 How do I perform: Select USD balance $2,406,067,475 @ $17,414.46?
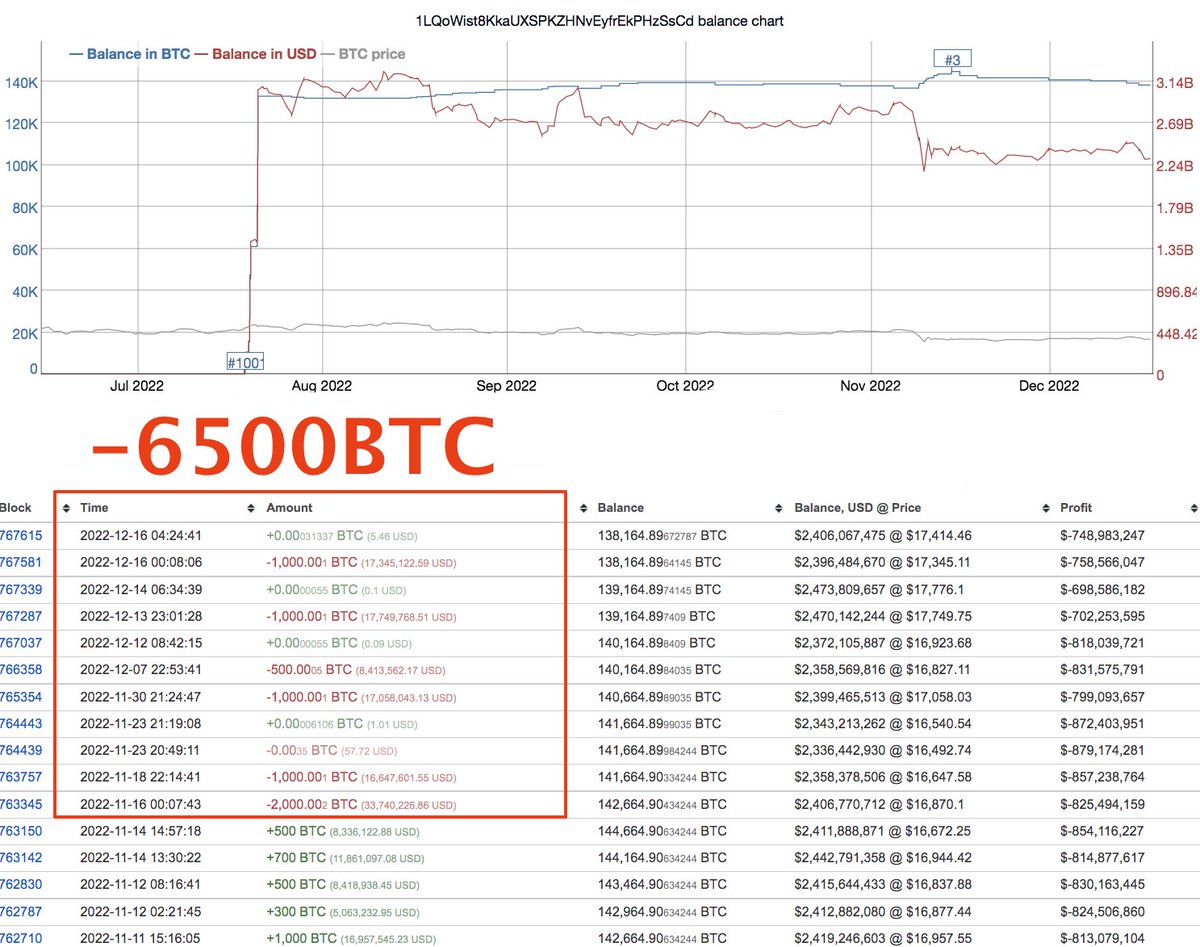coord(882,536)
